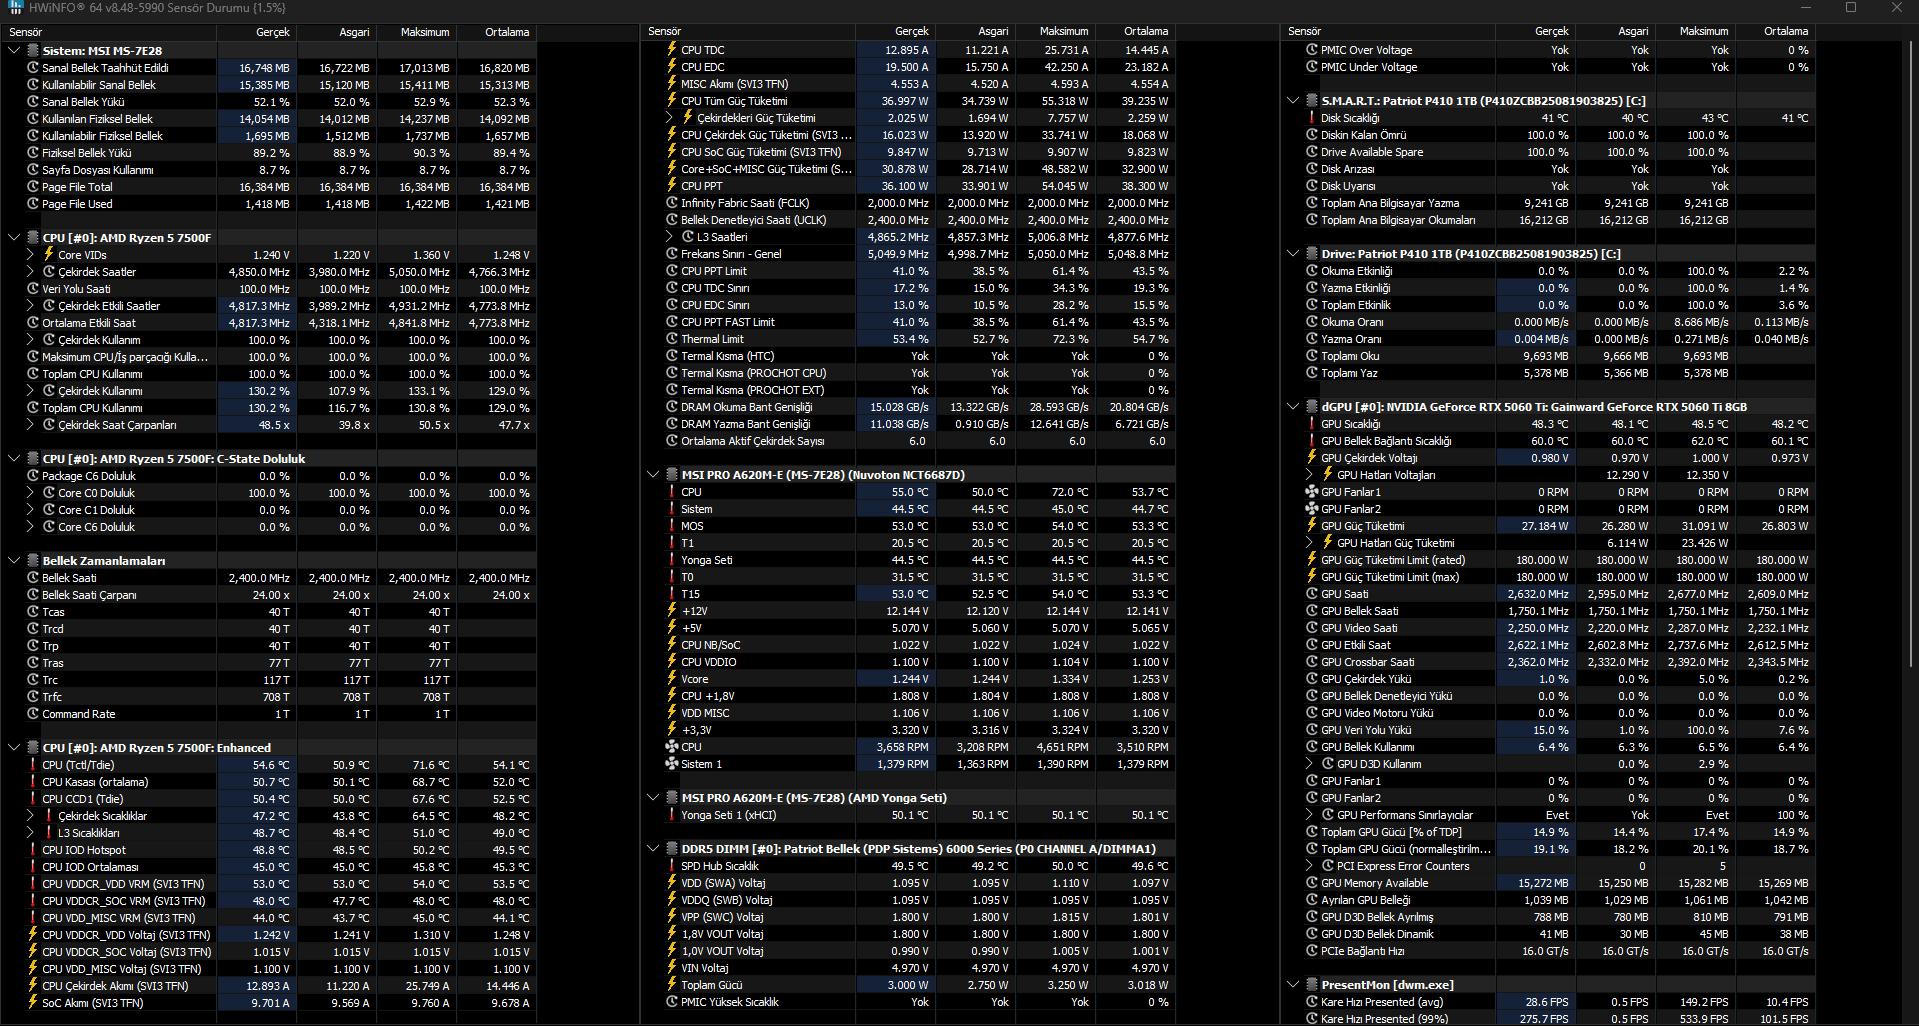Click the clock icon beside Thermal Limit
This screenshot has width=1919, height=1026.
(x=672, y=339)
